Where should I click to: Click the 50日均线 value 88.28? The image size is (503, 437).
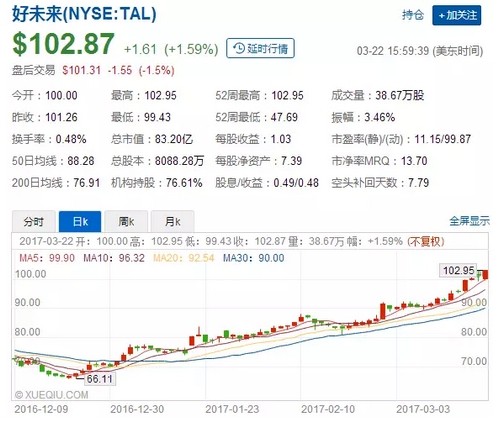pyautogui.click(x=81, y=161)
